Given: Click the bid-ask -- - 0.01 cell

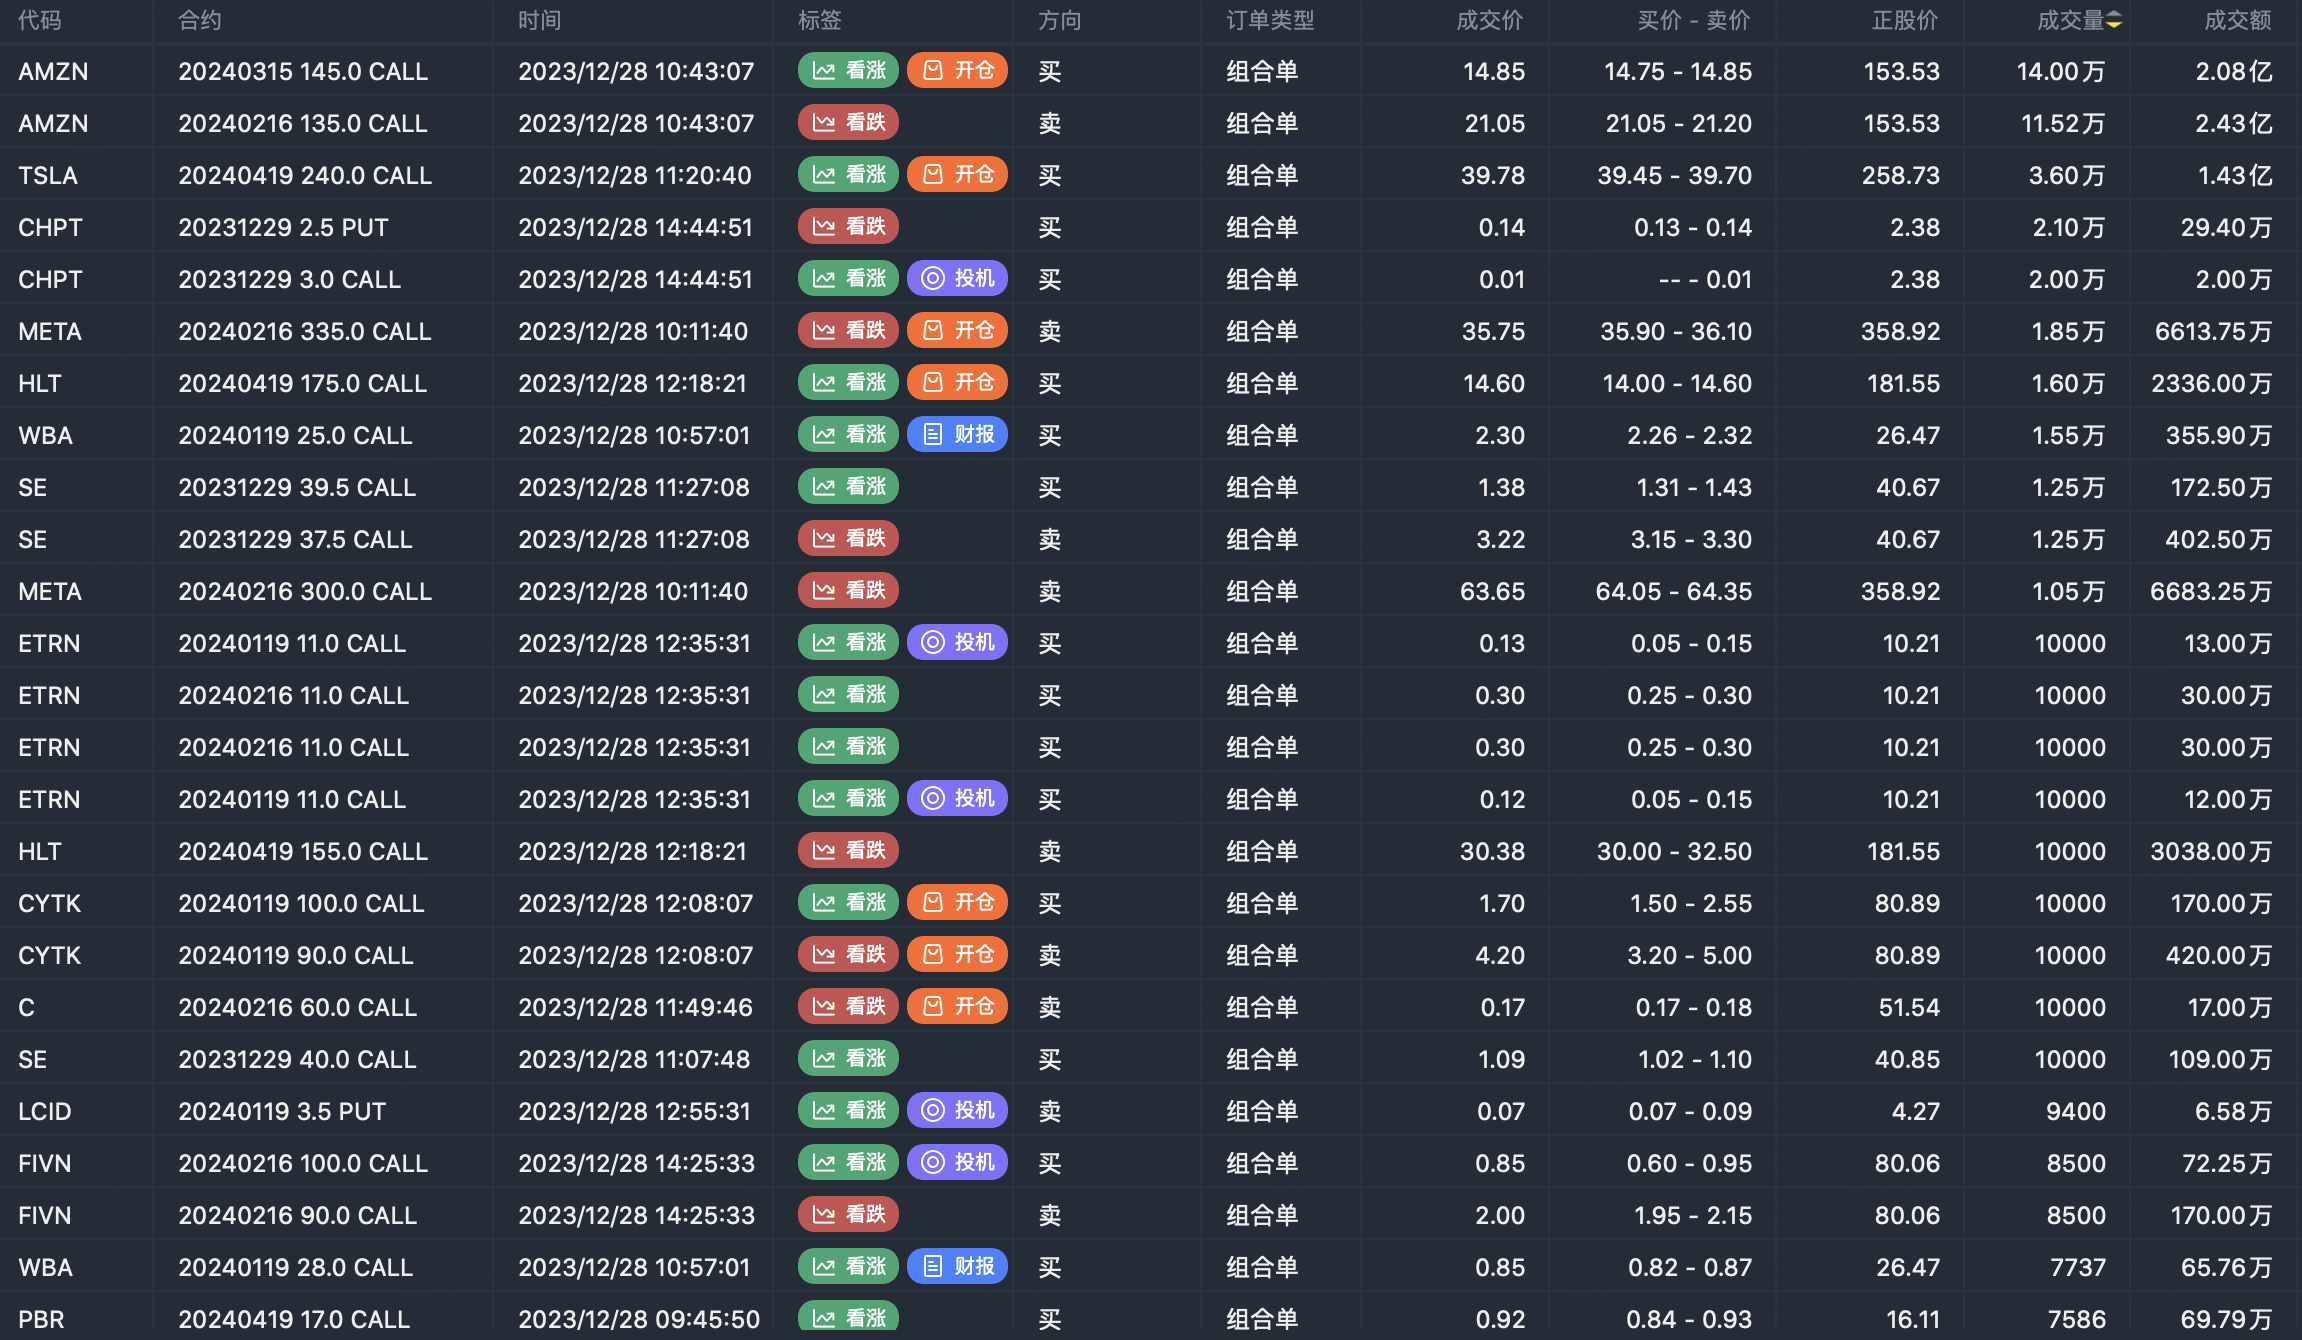Looking at the screenshot, I should [1706, 279].
